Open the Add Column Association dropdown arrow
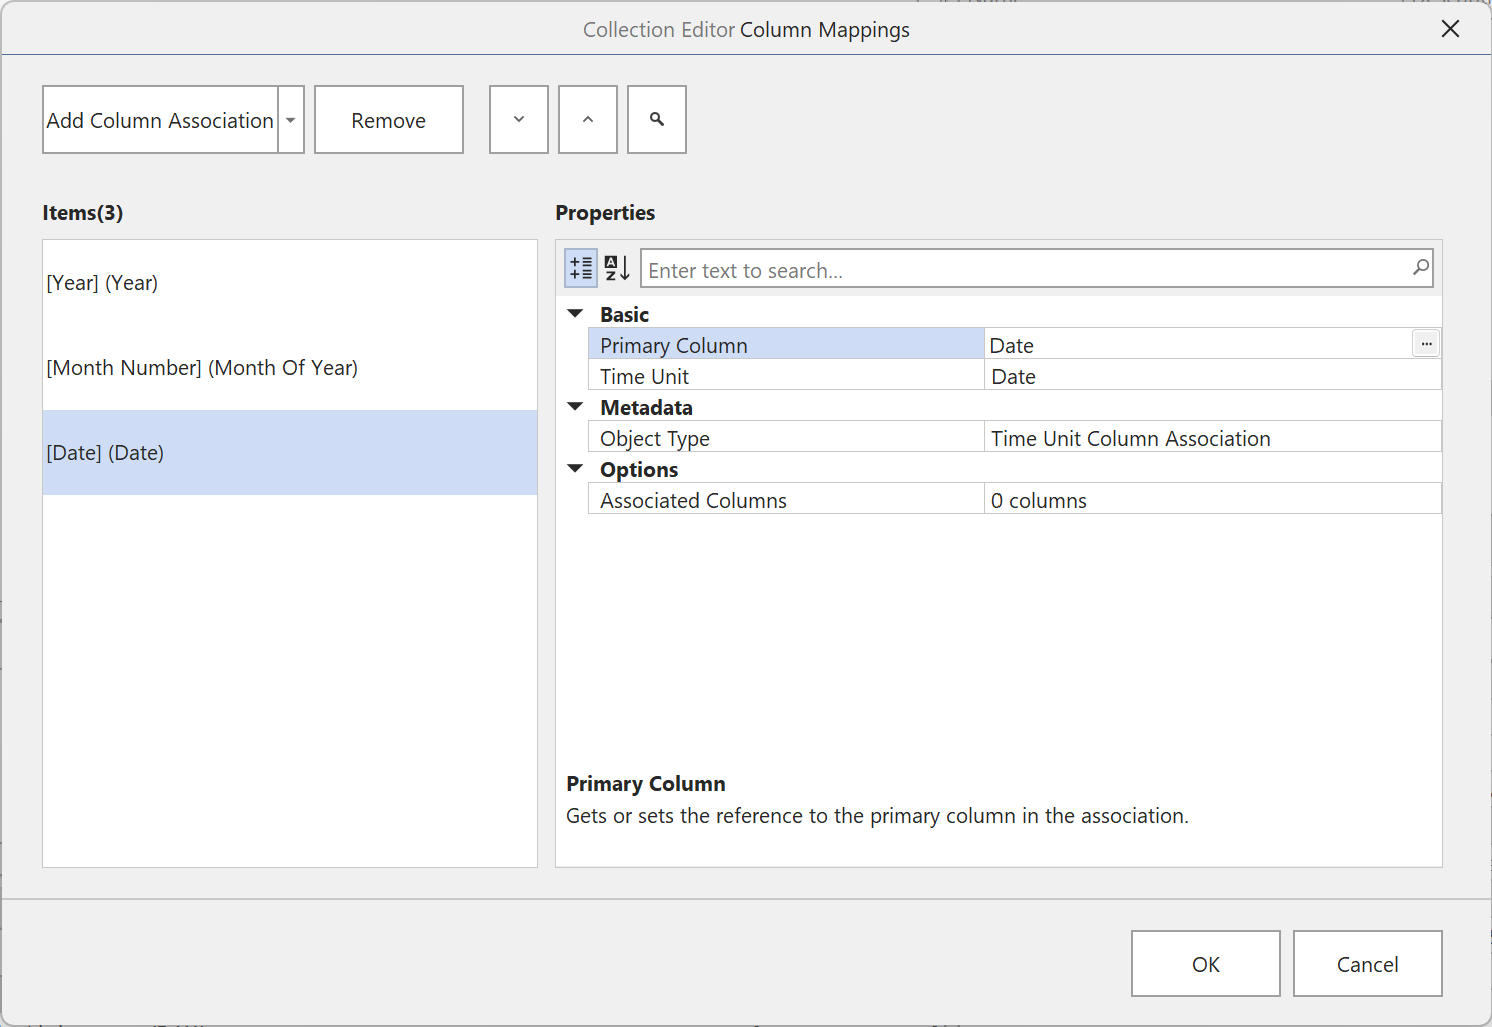Image resolution: width=1492 pixels, height=1027 pixels. click(x=290, y=119)
